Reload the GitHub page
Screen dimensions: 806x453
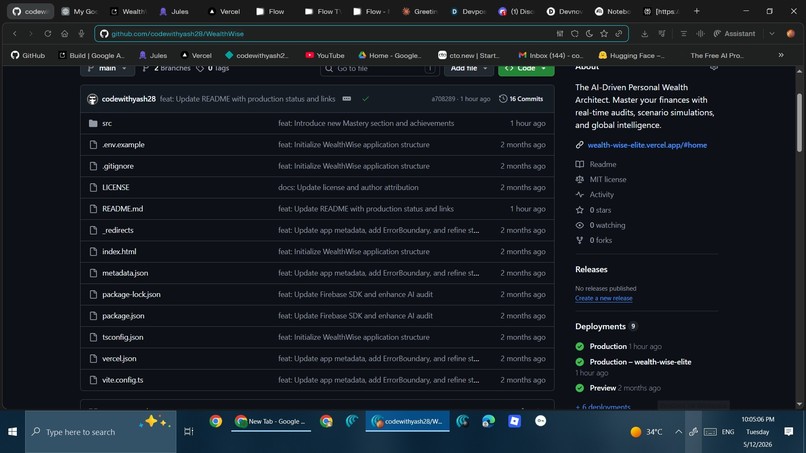(x=48, y=33)
